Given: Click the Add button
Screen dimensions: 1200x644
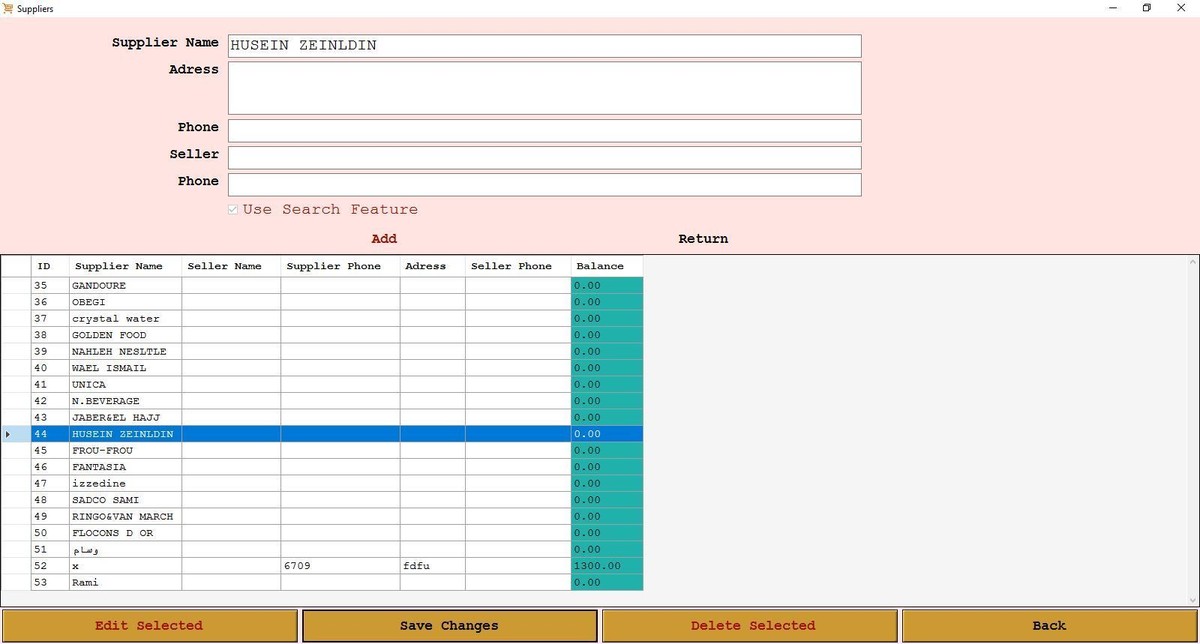Looking at the screenshot, I should tap(384, 239).
